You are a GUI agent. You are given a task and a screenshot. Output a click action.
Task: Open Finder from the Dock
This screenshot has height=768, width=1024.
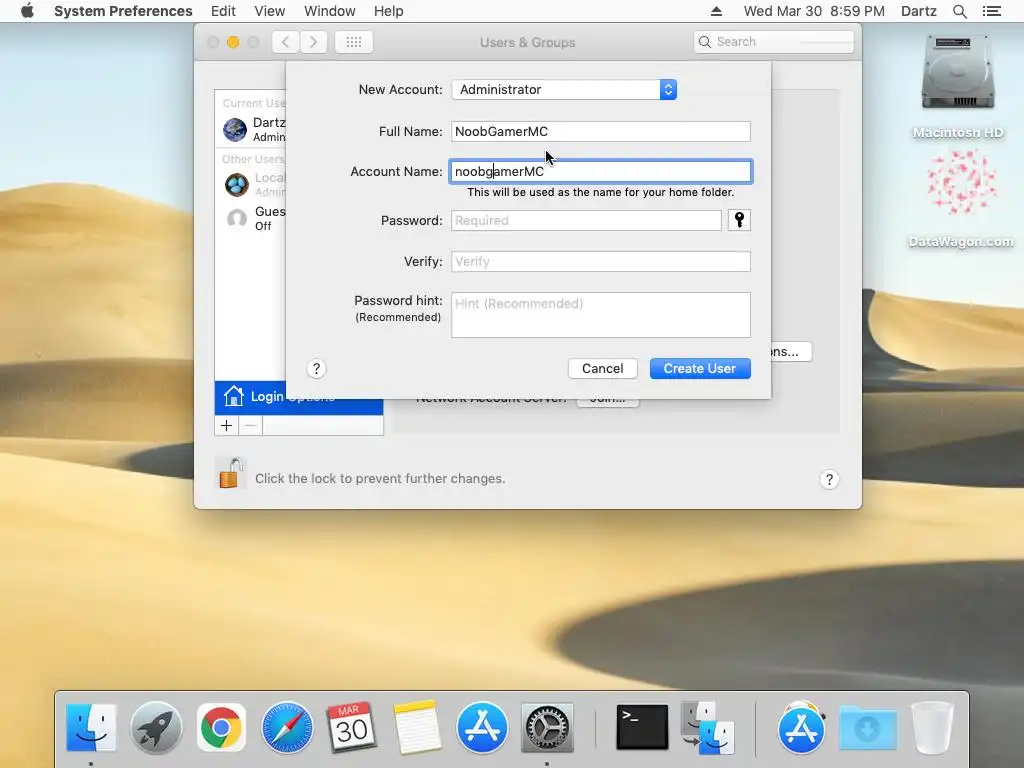pyautogui.click(x=91, y=728)
